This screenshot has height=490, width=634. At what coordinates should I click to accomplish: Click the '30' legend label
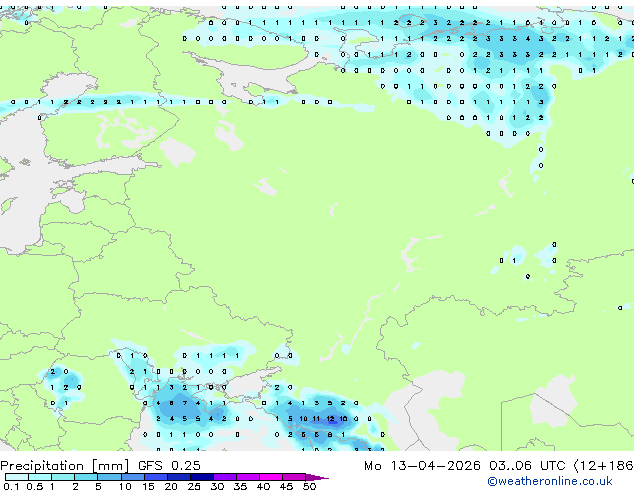(x=217, y=486)
